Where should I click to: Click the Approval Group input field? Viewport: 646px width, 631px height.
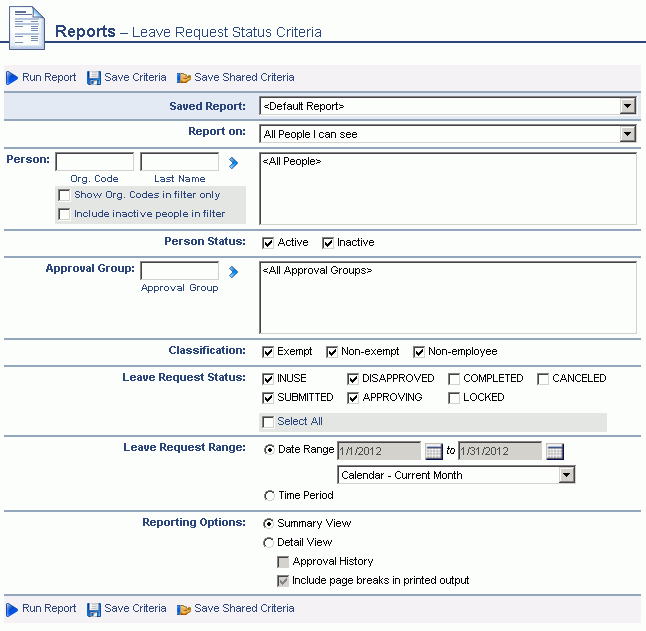(180, 271)
